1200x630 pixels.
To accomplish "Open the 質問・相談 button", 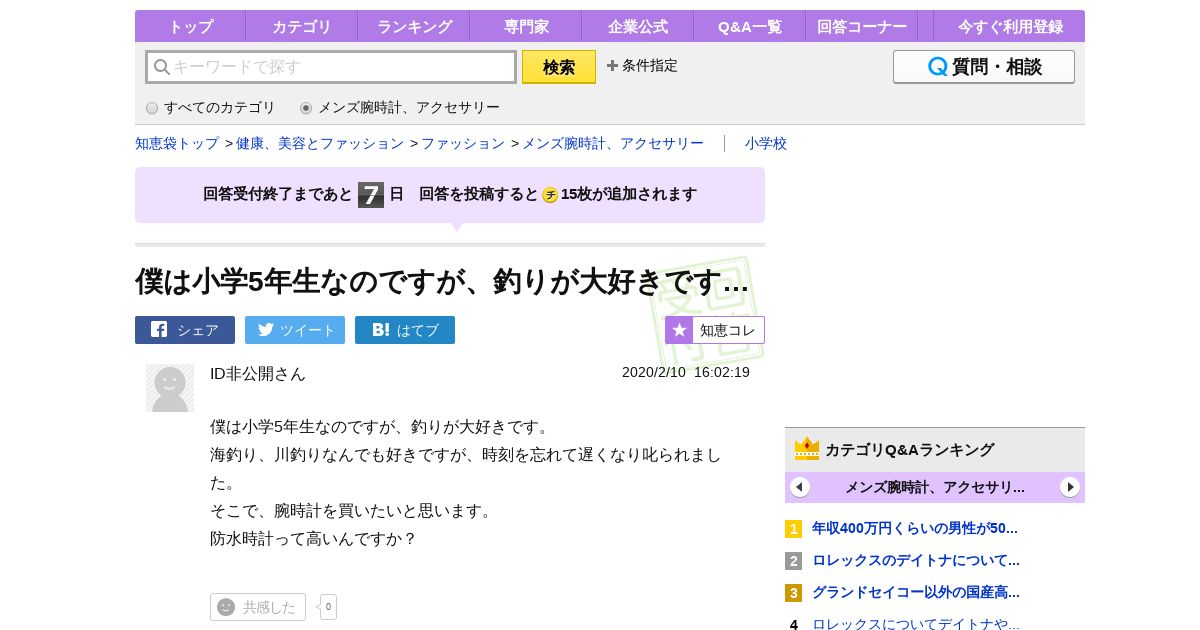I will (x=984, y=67).
